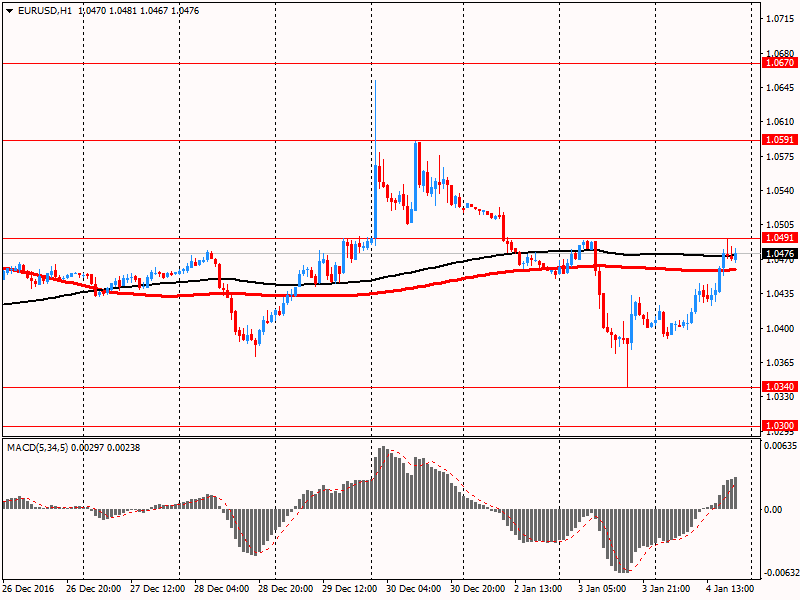Click the 26 Dec 20:00 time label
This screenshot has width=800, height=600.
[93, 589]
